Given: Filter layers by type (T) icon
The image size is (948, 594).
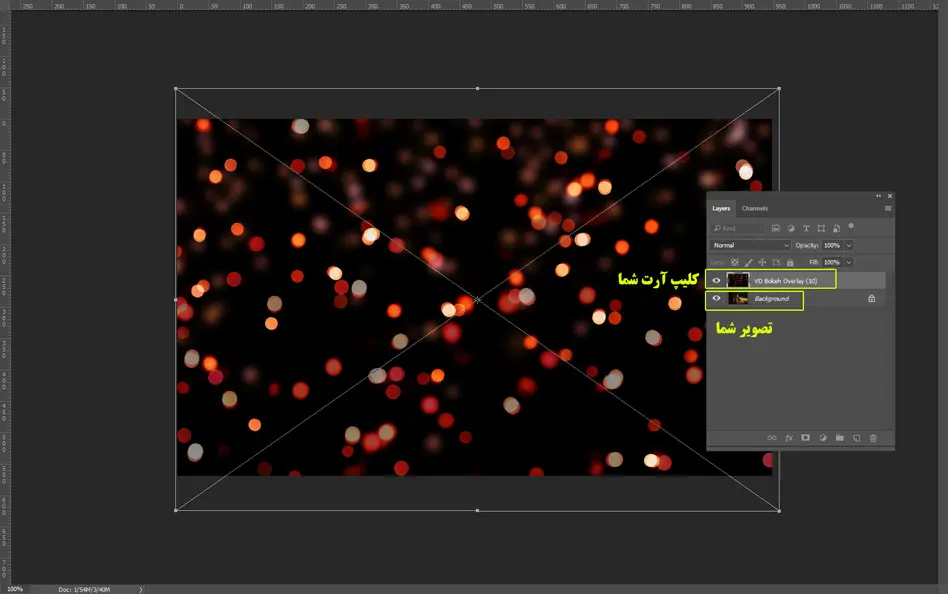Looking at the screenshot, I should [806, 228].
